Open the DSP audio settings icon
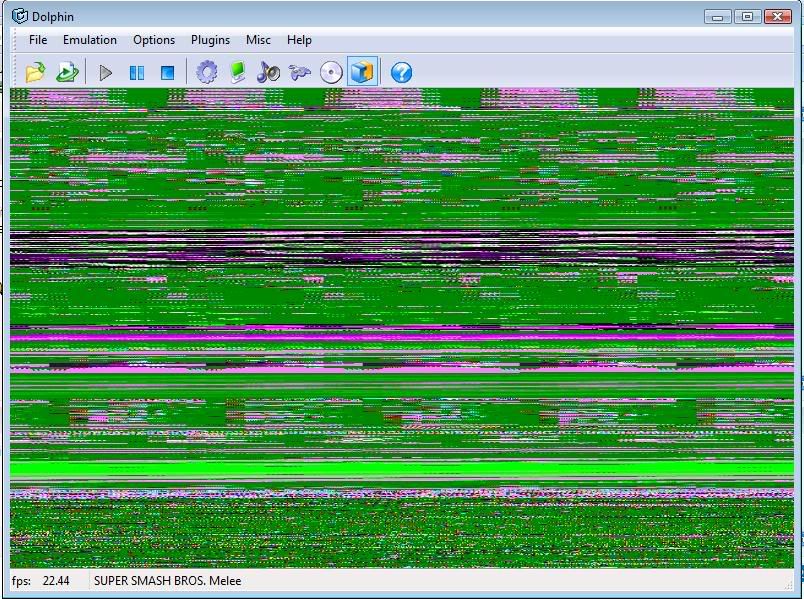The image size is (804, 599). [x=268, y=72]
